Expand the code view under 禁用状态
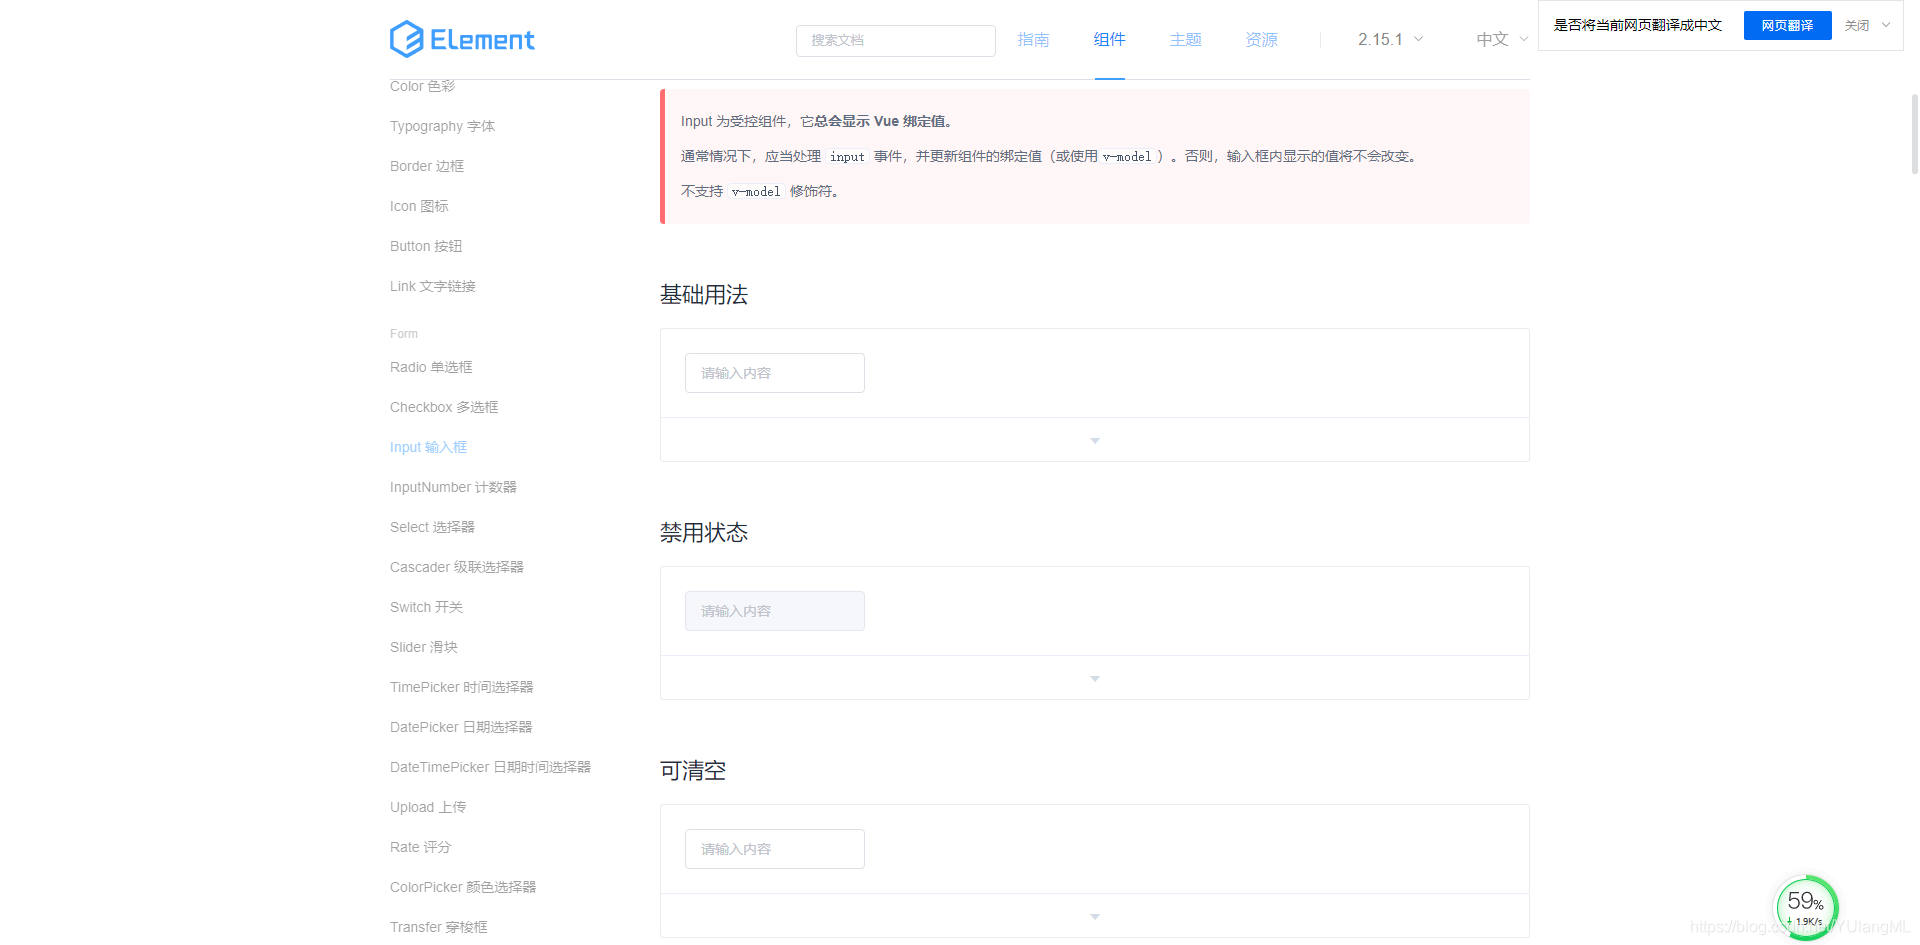Viewport: 1920px width, 945px height. (1093, 678)
